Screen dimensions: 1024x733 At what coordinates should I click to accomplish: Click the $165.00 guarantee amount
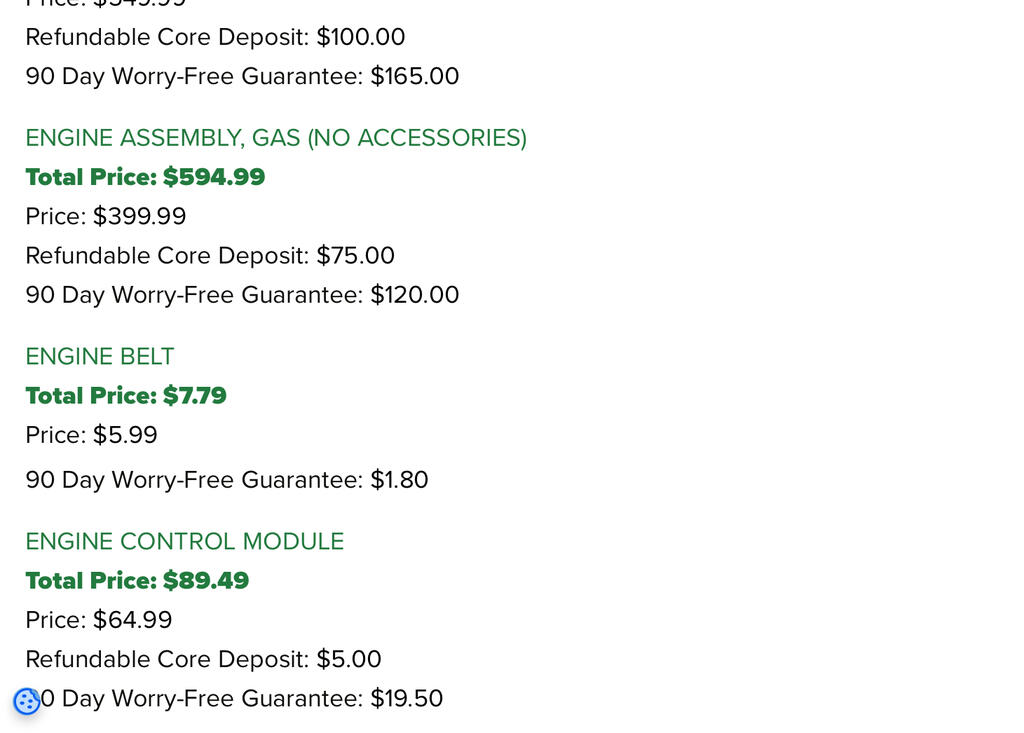pos(415,76)
